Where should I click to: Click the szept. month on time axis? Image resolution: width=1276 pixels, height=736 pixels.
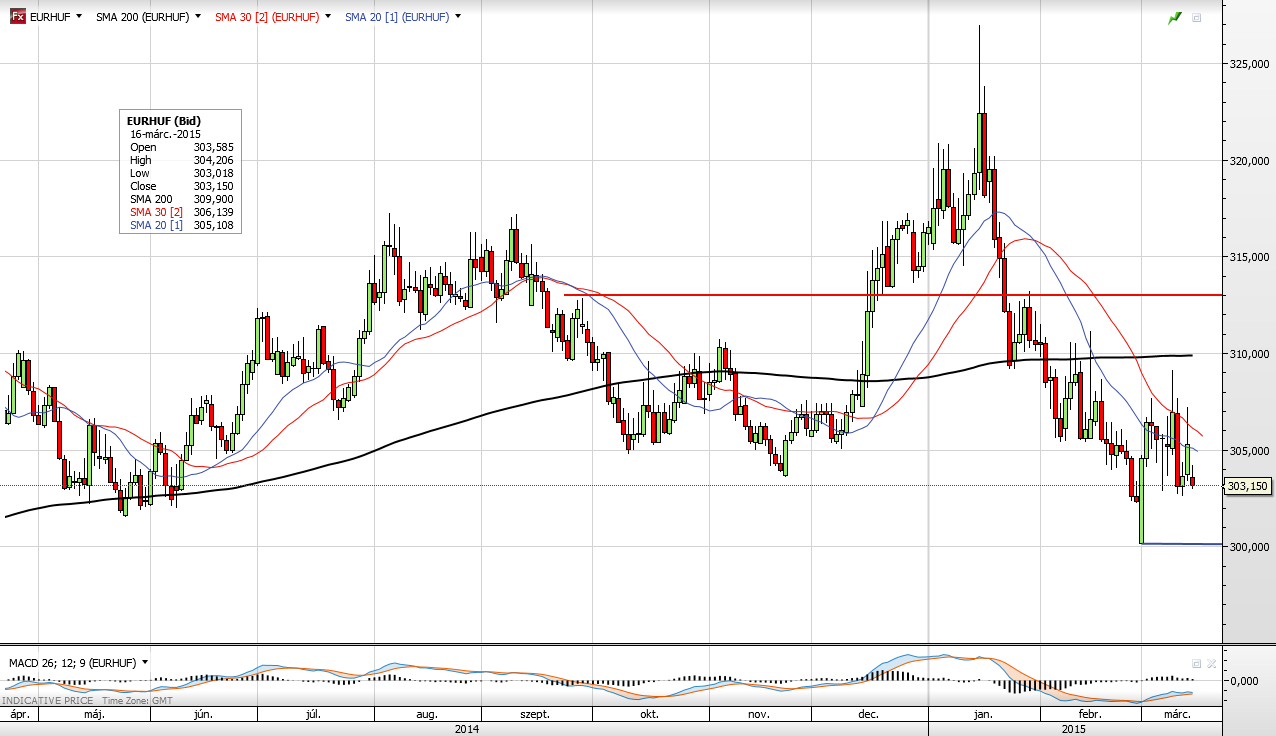(537, 715)
